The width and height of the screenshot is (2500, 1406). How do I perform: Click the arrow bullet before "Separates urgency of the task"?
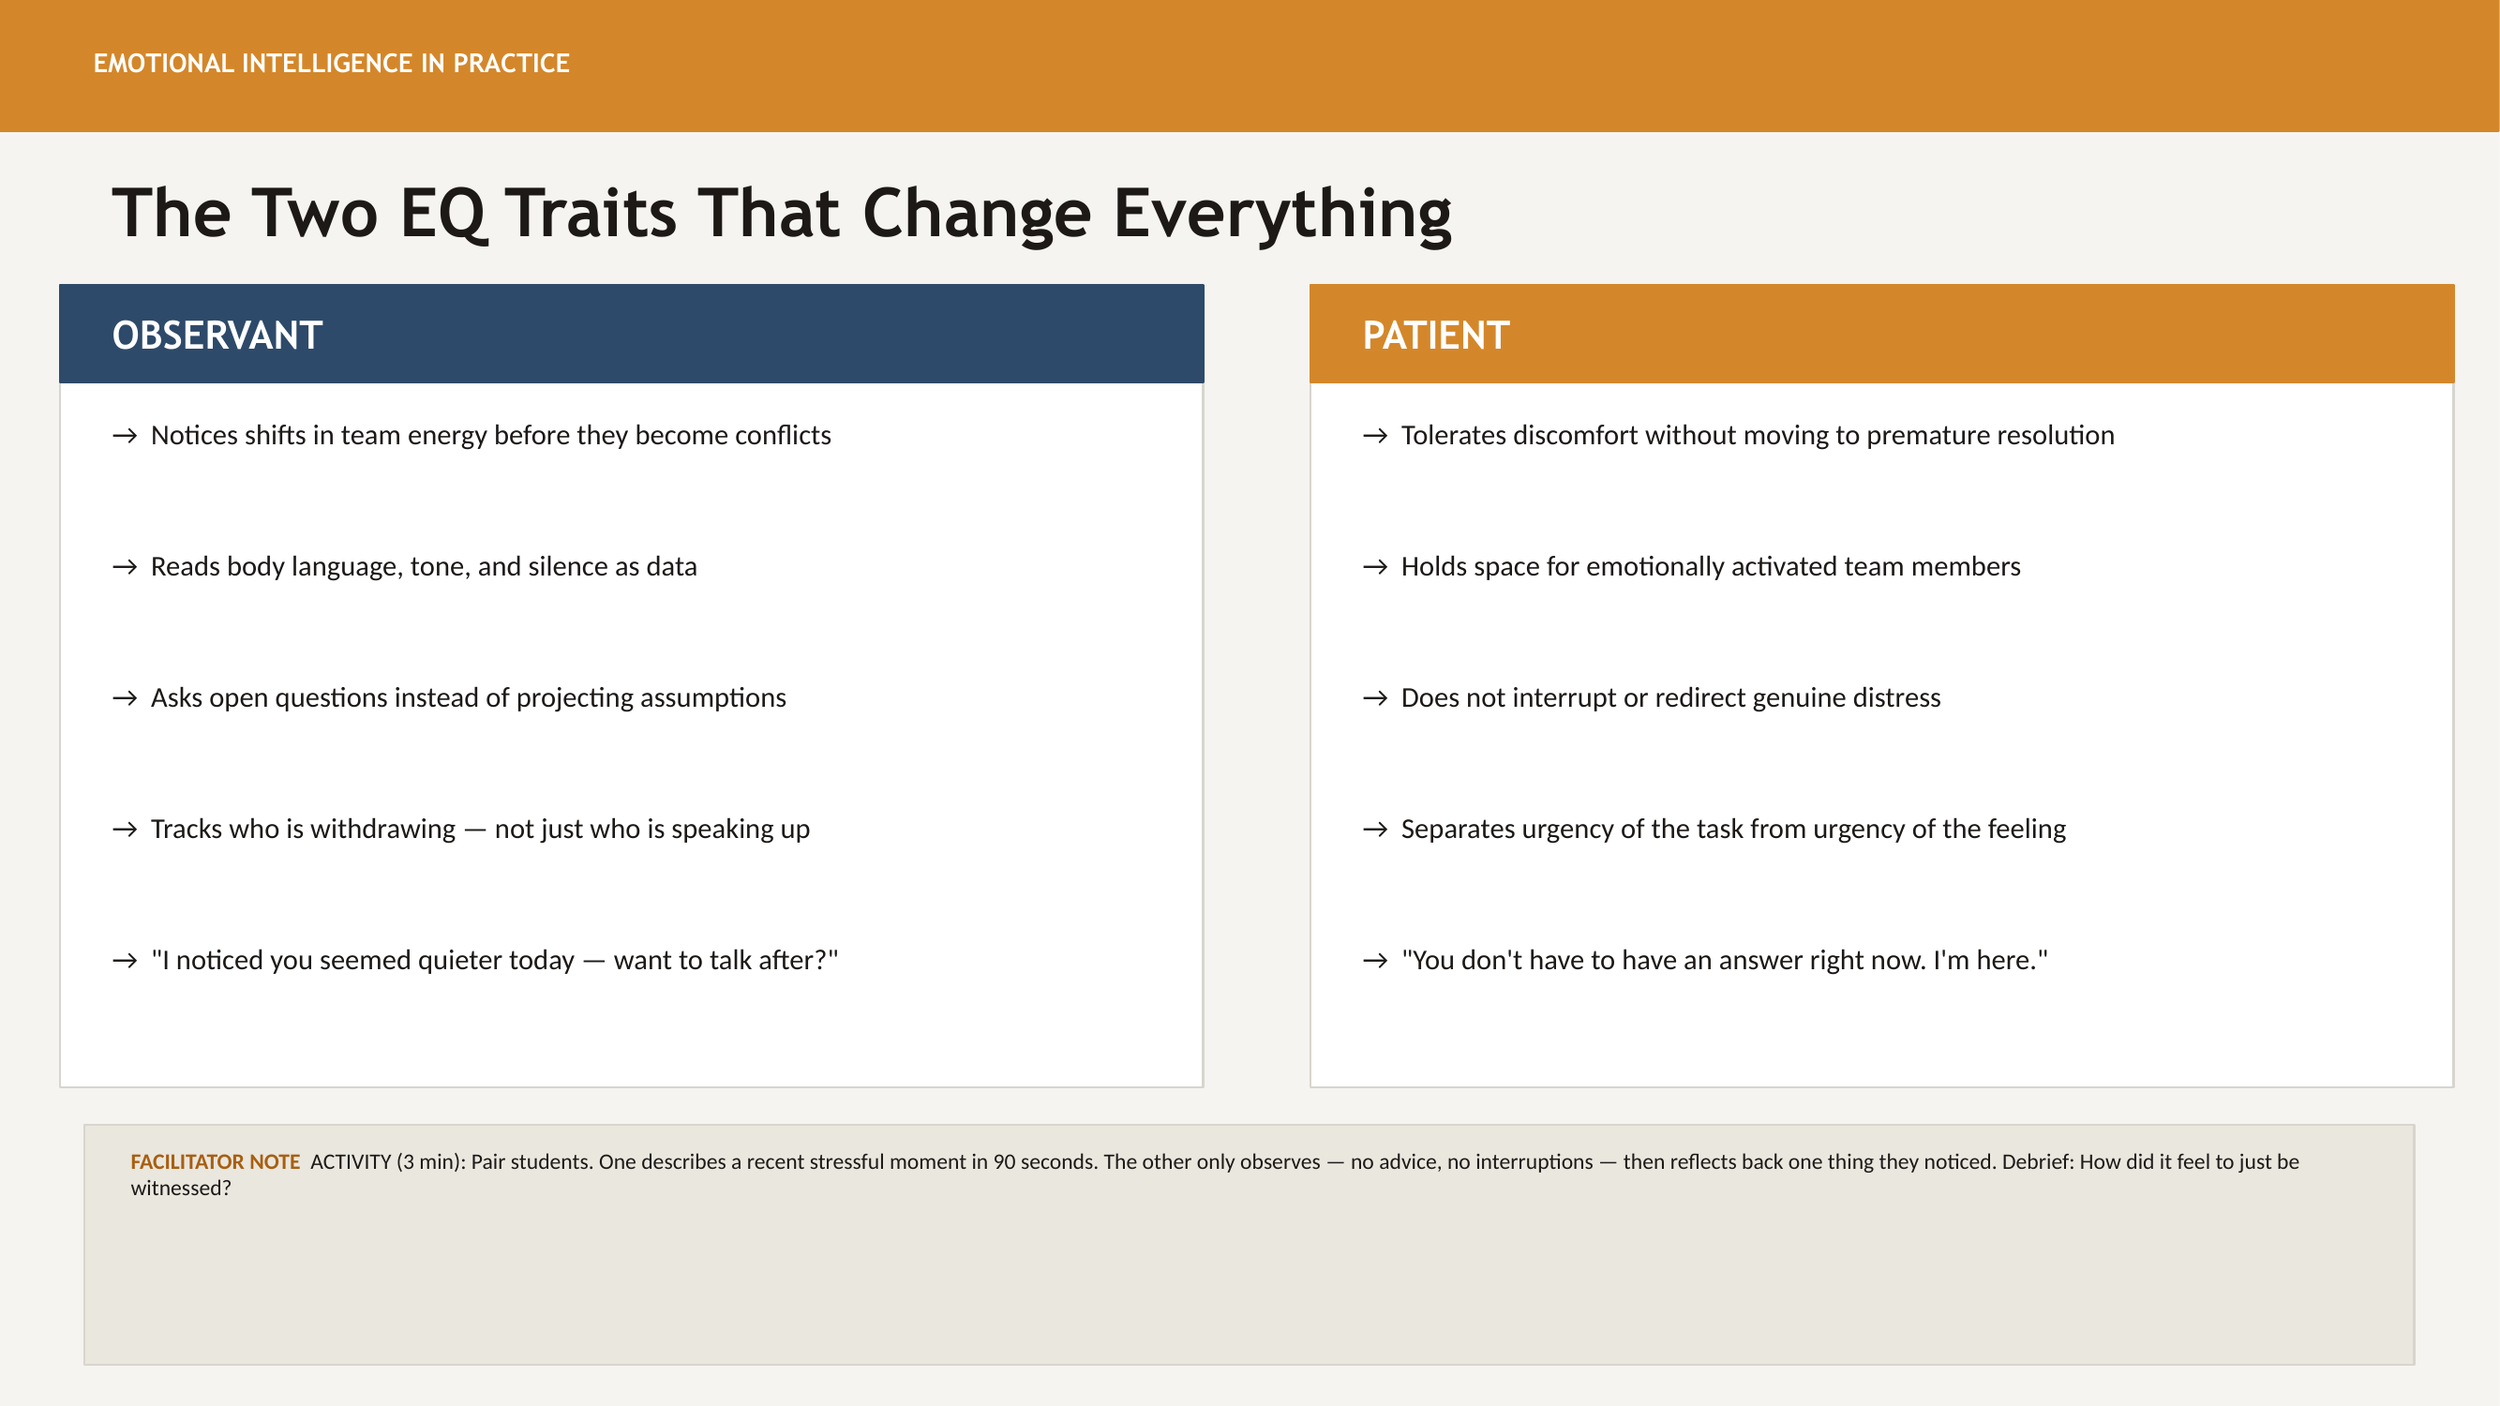[x=1375, y=829]
